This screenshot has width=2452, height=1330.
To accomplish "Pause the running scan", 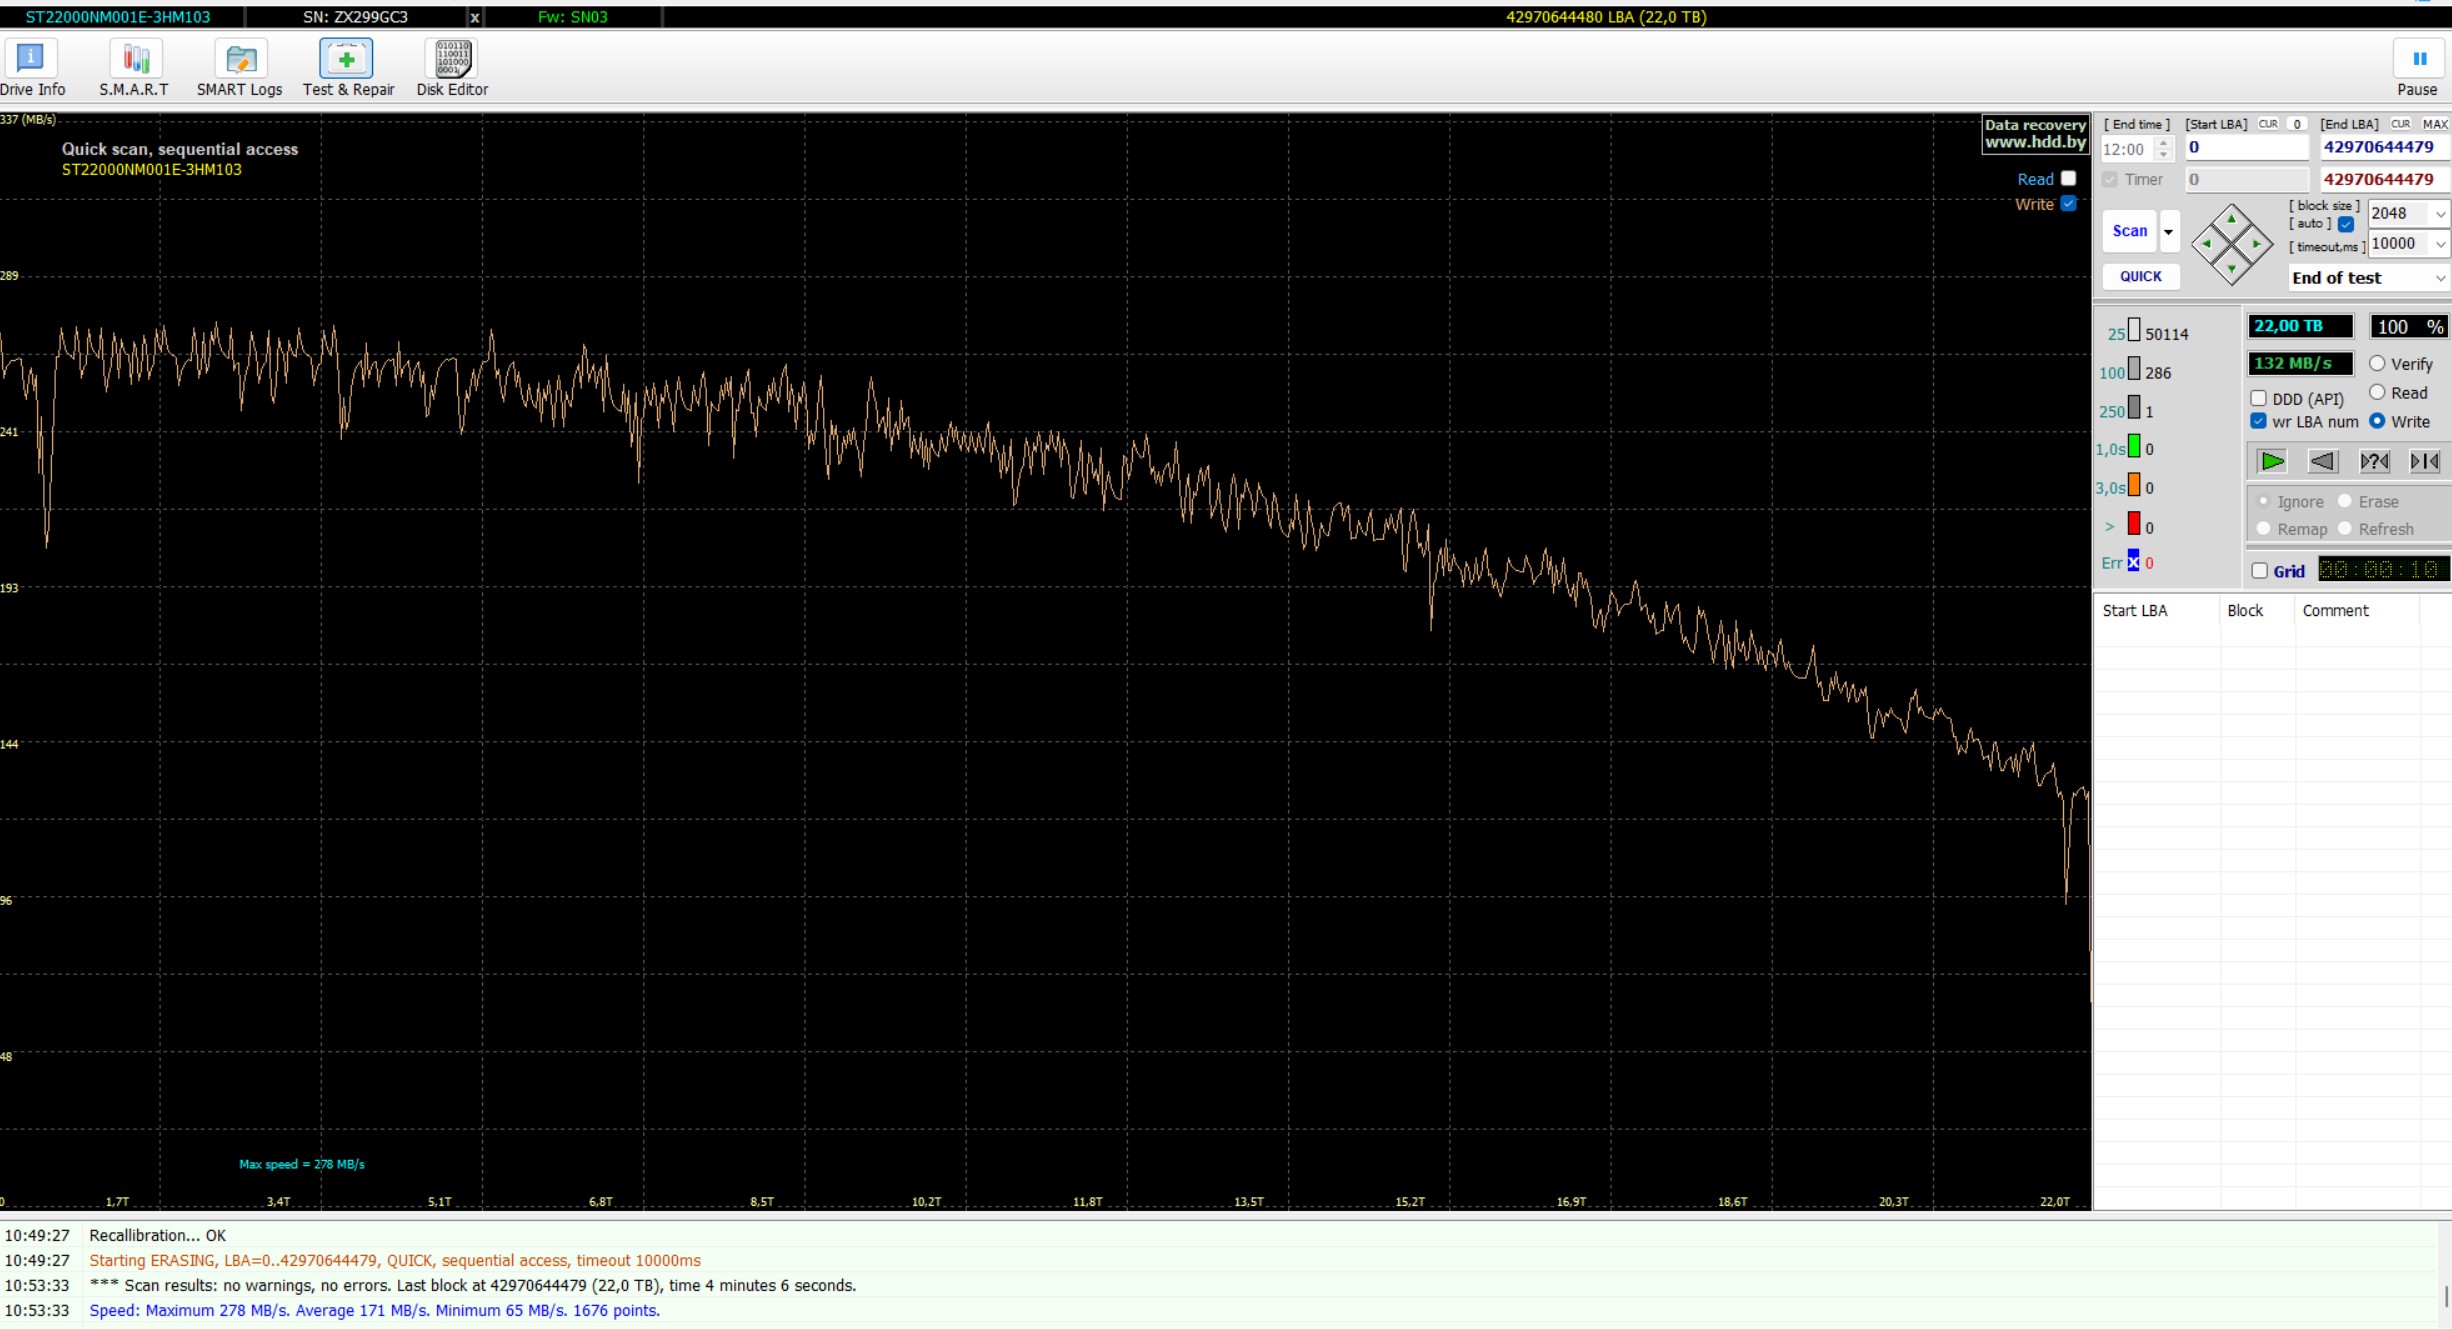I will 2418,68.
